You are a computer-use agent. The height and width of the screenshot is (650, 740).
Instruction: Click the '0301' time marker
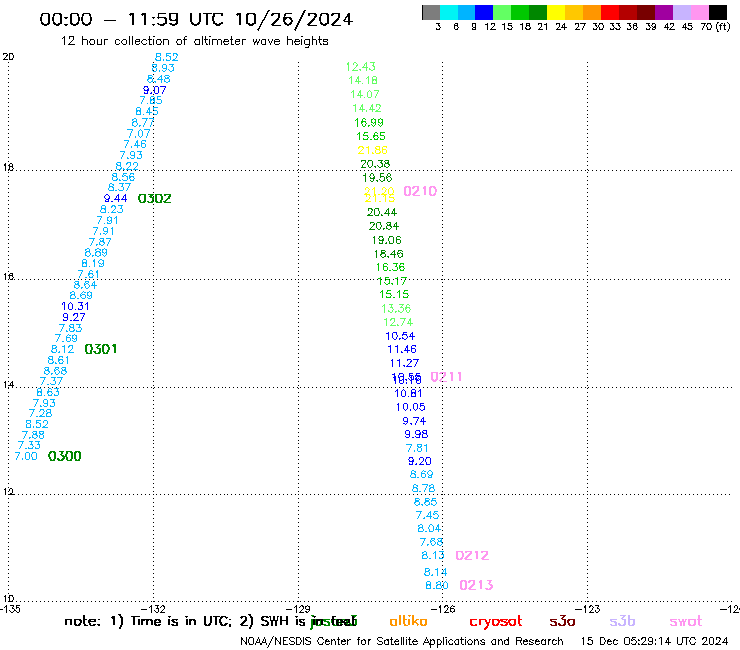coord(101,349)
